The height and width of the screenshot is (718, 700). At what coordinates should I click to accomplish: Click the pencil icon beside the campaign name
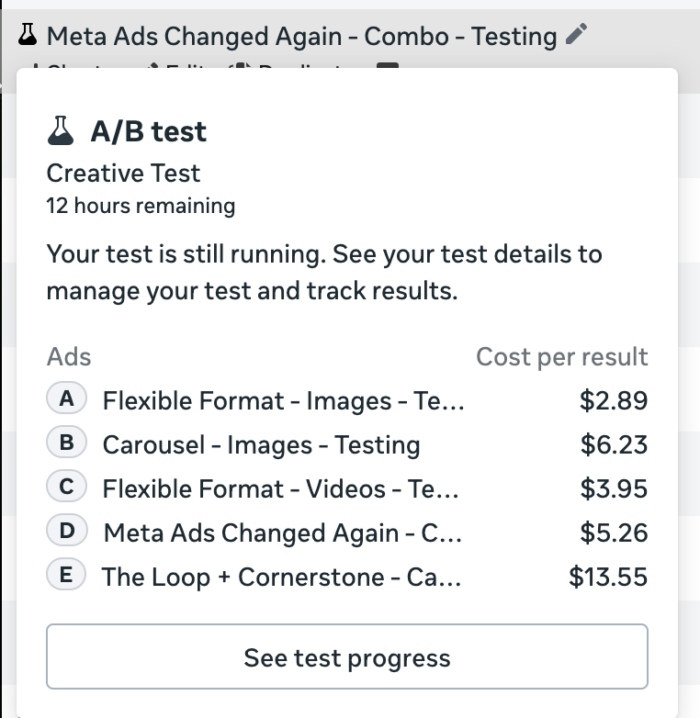(x=575, y=36)
